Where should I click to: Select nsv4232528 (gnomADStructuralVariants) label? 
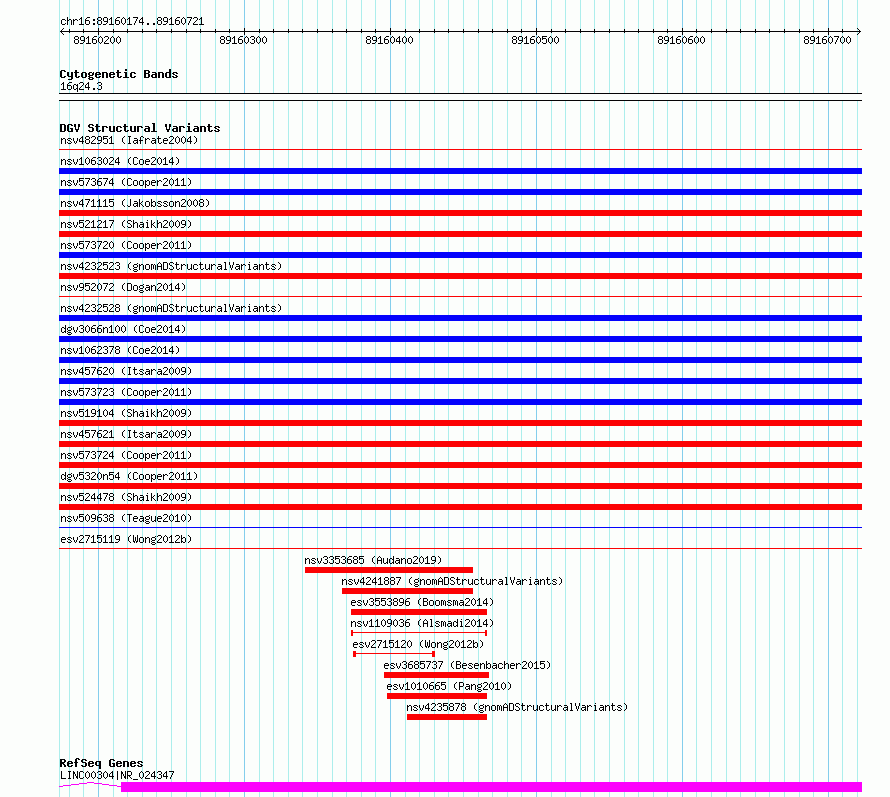(x=171, y=308)
